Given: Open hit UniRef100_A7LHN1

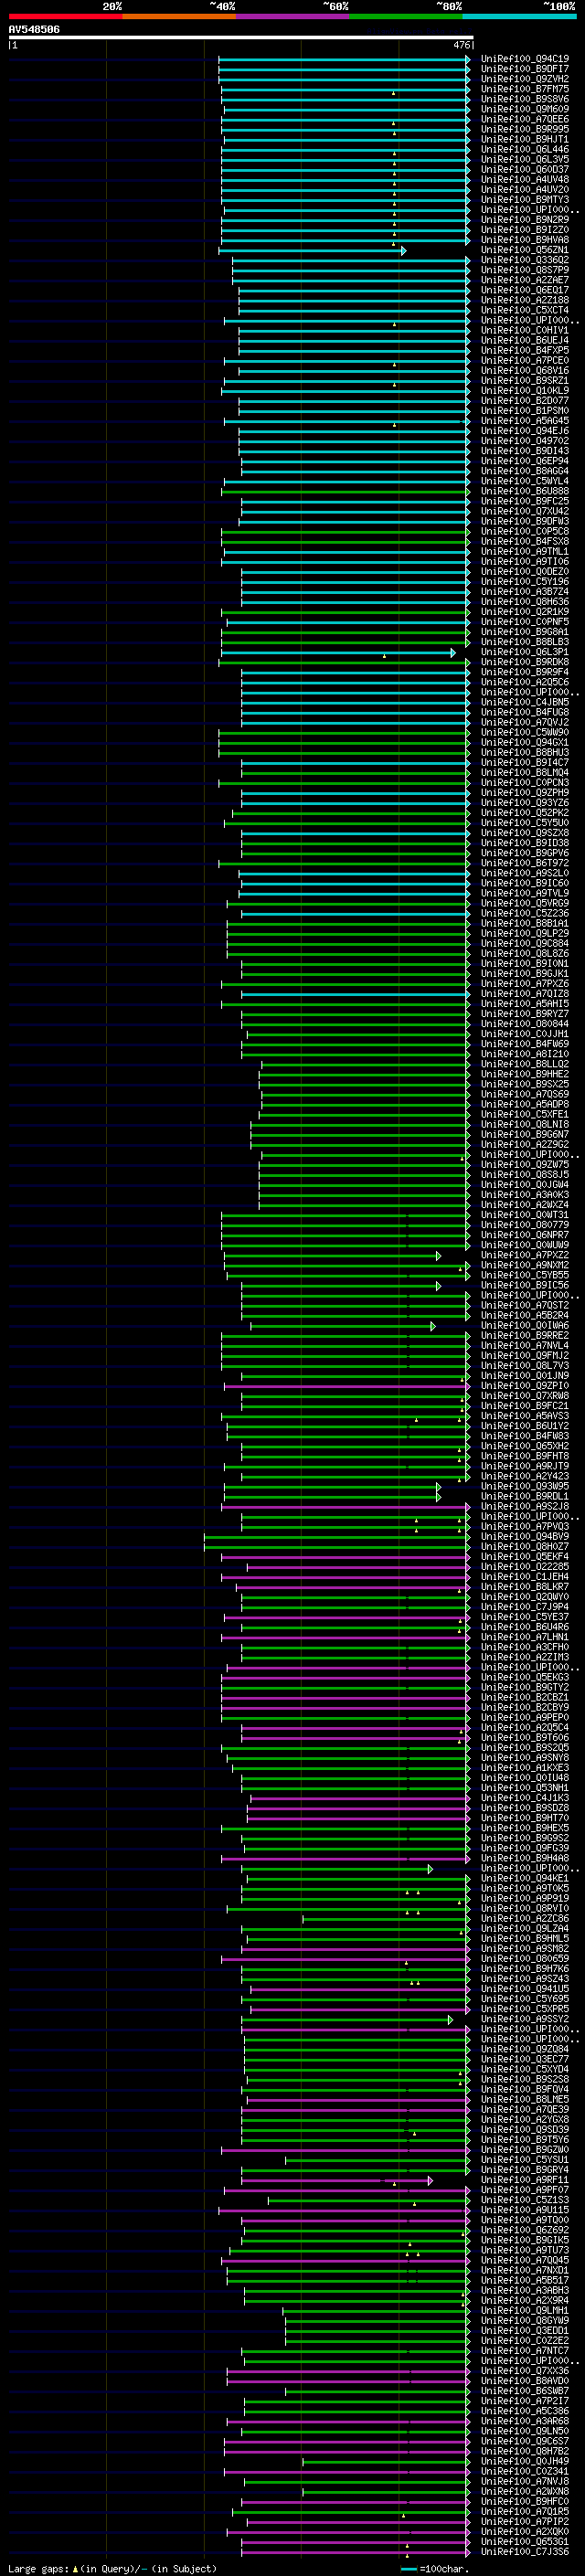Looking at the screenshot, I should (x=525, y=1637).
